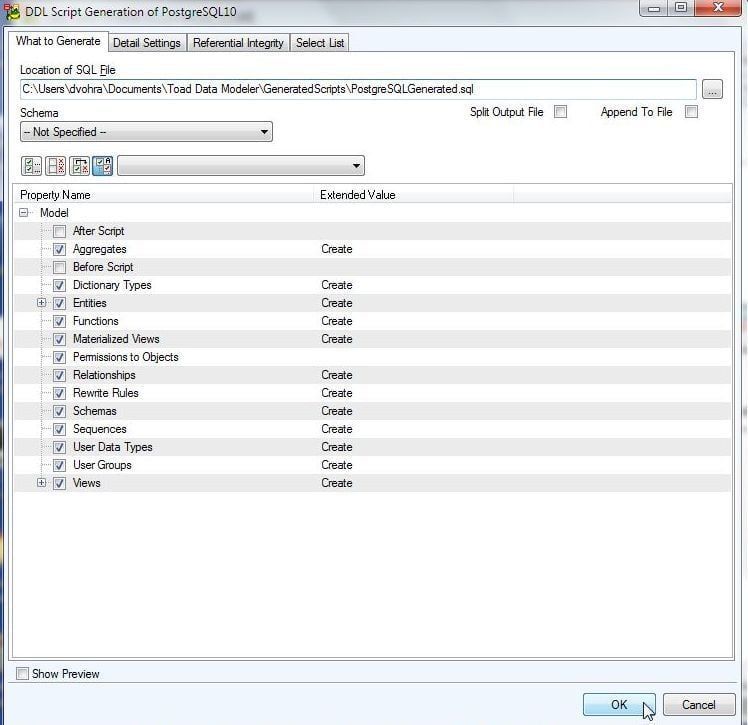Open the empty dropdown beside toolbar icons
The width and height of the screenshot is (748, 725).
(241, 166)
